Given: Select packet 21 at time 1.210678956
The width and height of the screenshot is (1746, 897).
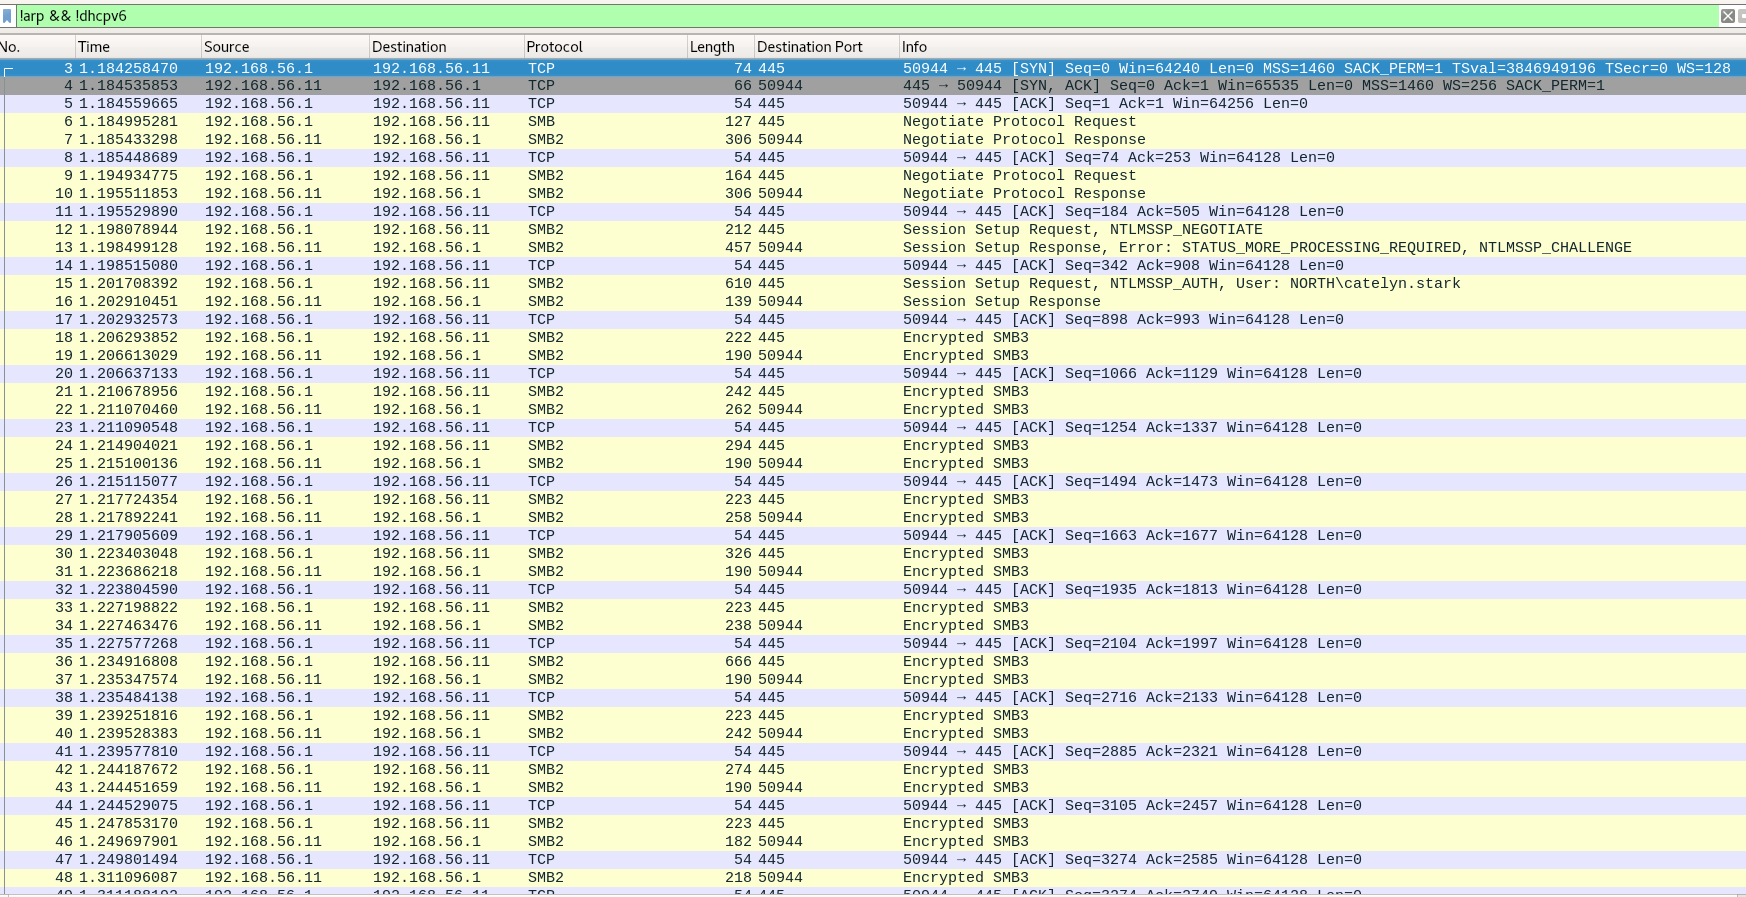Looking at the screenshot, I should click(x=873, y=392).
